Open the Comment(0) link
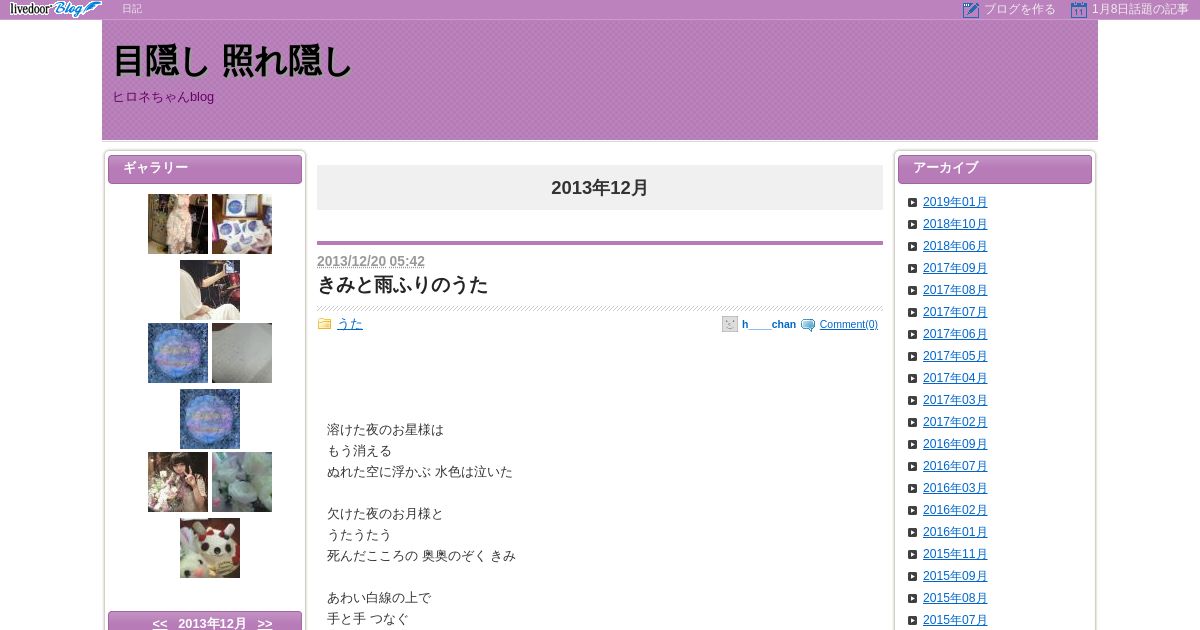Screen dimensions: 1200x630 [x=849, y=324]
